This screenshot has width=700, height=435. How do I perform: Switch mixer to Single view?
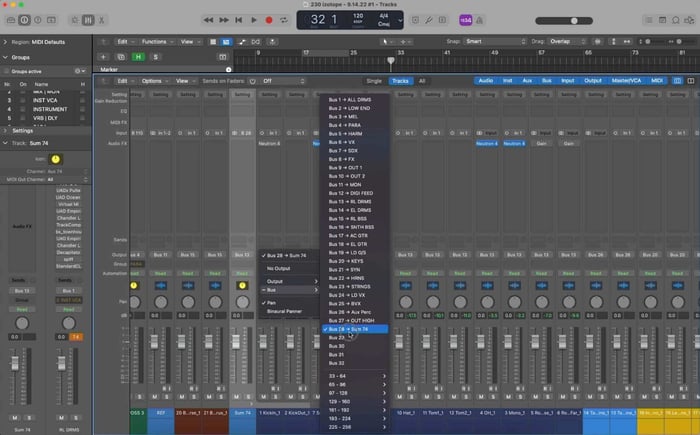click(374, 81)
